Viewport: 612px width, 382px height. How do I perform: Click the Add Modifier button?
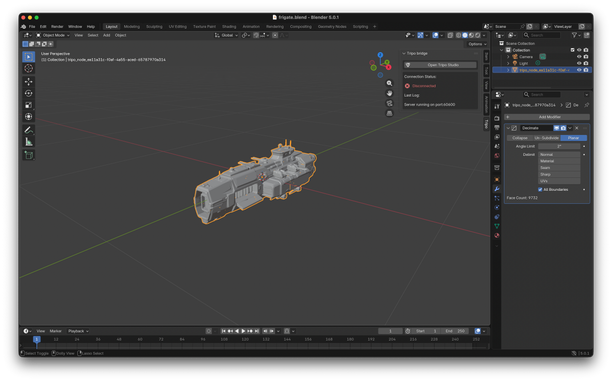click(547, 117)
